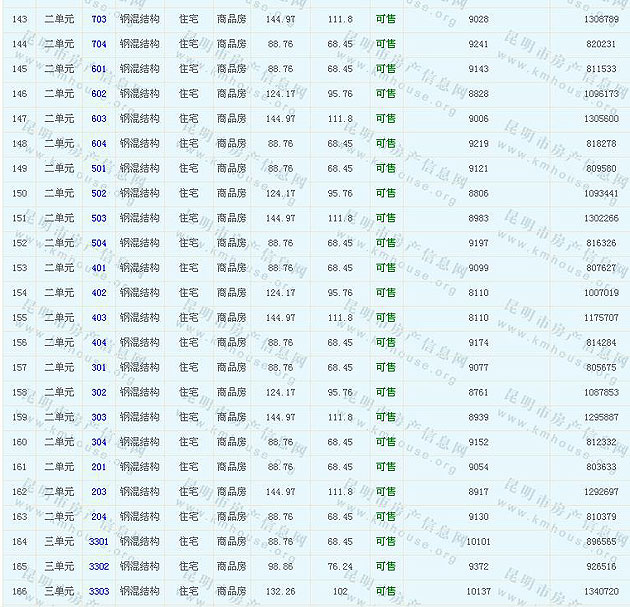
Task: Open room 403 link
Action: click(98, 318)
